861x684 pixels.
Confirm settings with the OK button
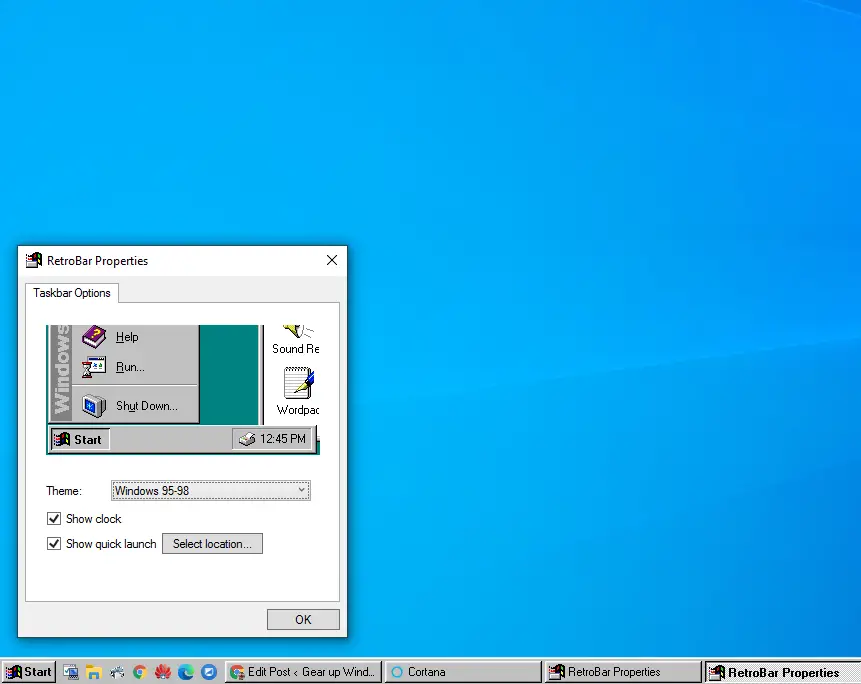tap(303, 619)
